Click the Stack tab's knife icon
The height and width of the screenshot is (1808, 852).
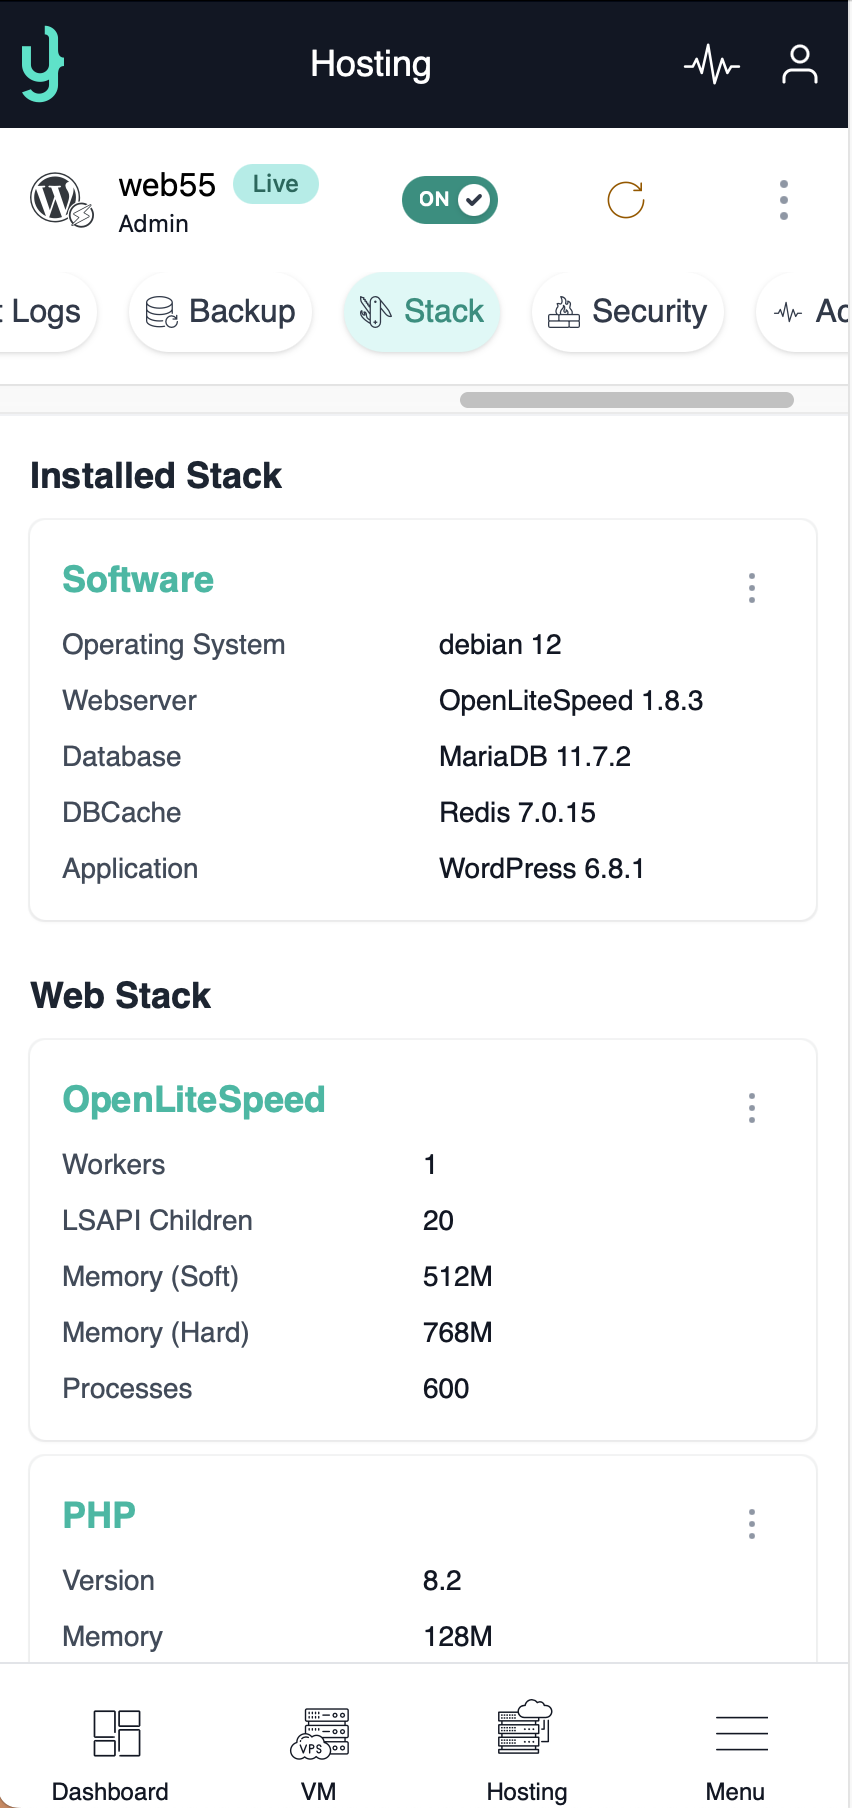[375, 312]
